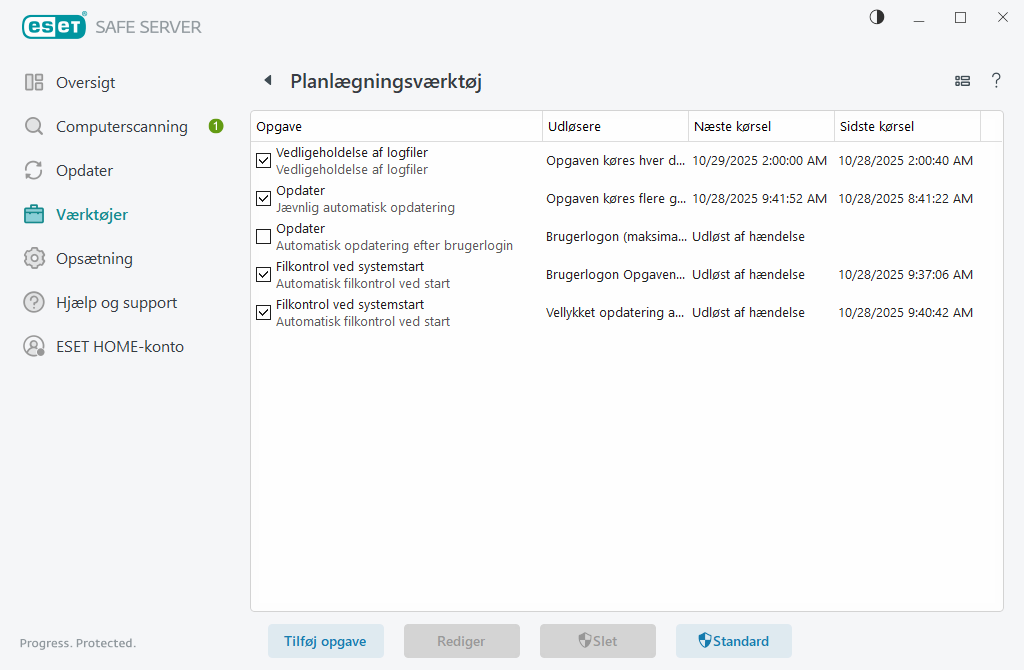This screenshot has width=1024, height=670.
Task: Click the Oversigt dashboard icon in sidebar
Action: pyautogui.click(x=34, y=83)
